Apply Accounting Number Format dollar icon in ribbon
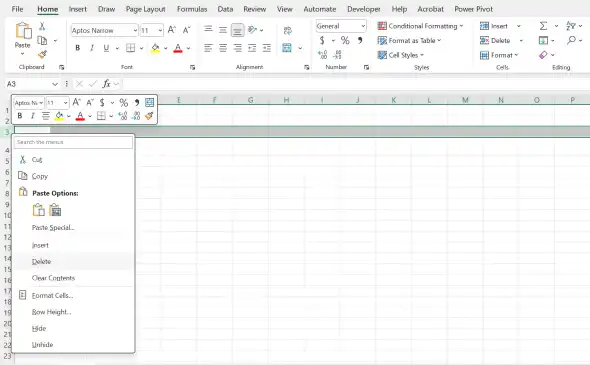This screenshot has height=365, width=590. tap(322, 40)
